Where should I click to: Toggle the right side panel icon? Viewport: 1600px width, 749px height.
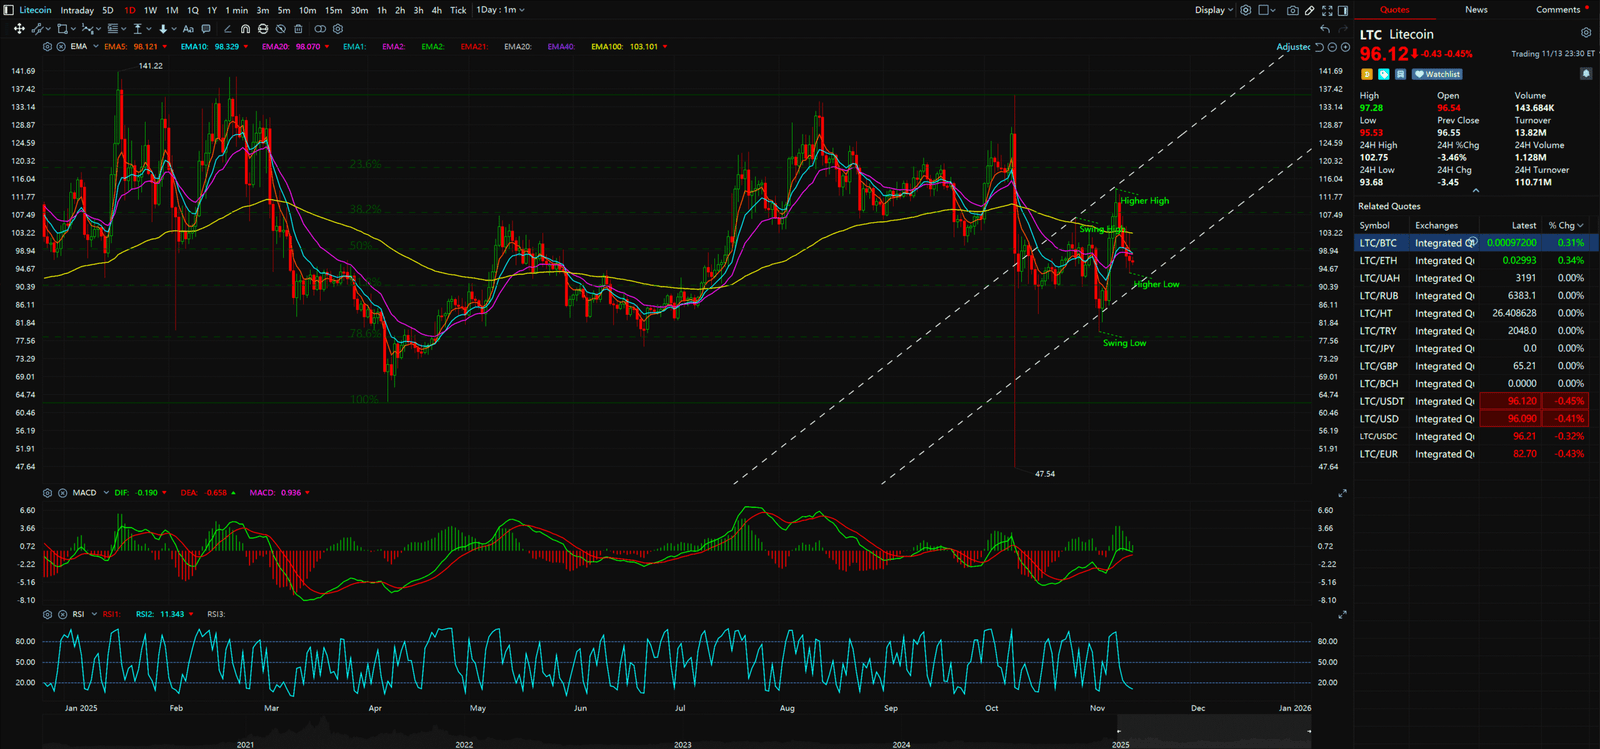point(1343,10)
